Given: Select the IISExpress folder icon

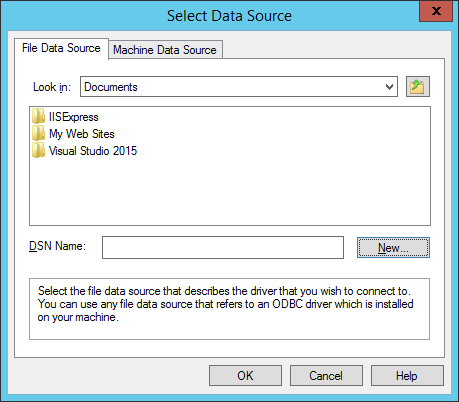Looking at the screenshot, I should coord(38,116).
